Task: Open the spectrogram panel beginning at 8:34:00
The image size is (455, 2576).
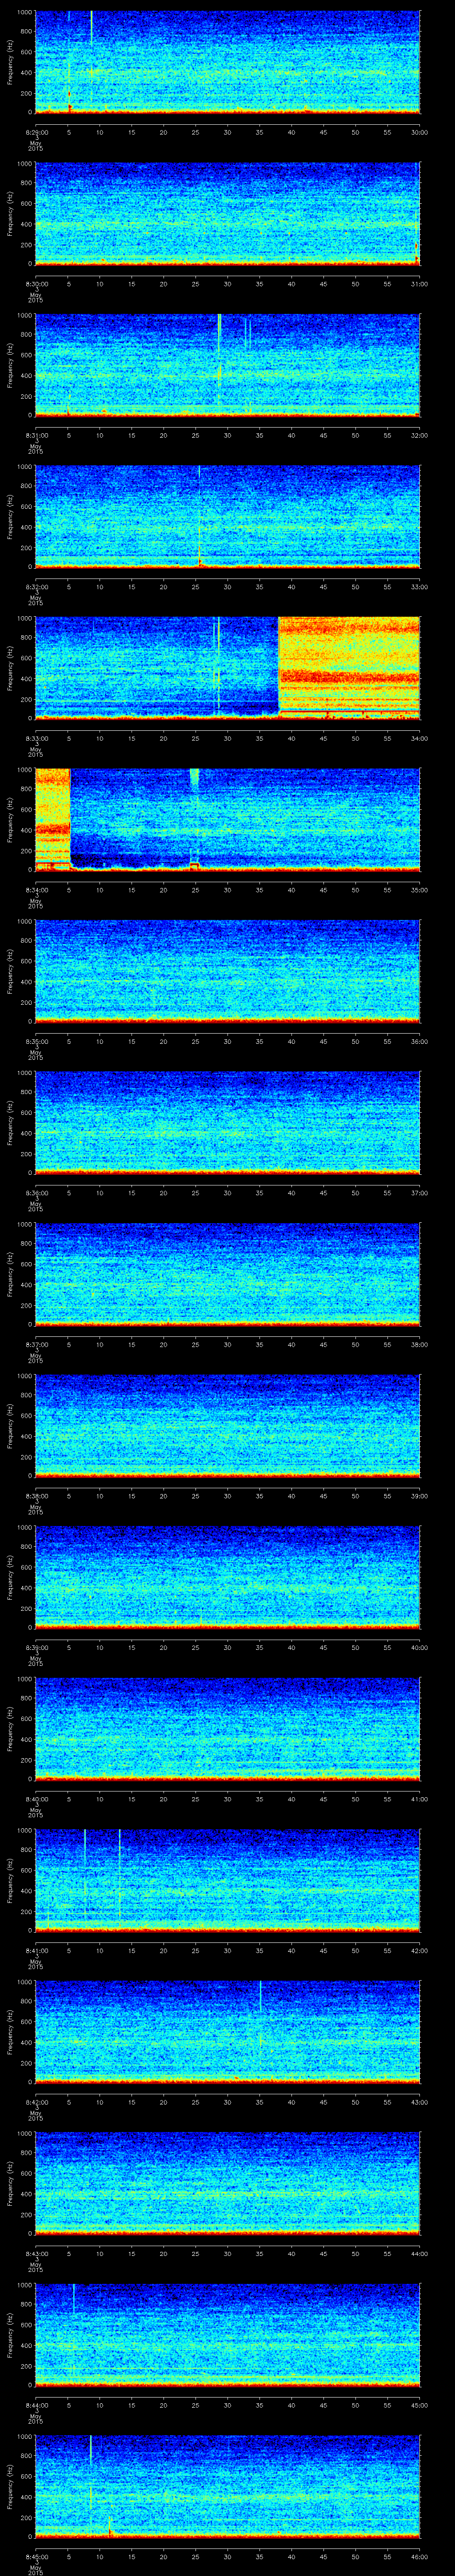Action: [x=227, y=819]
